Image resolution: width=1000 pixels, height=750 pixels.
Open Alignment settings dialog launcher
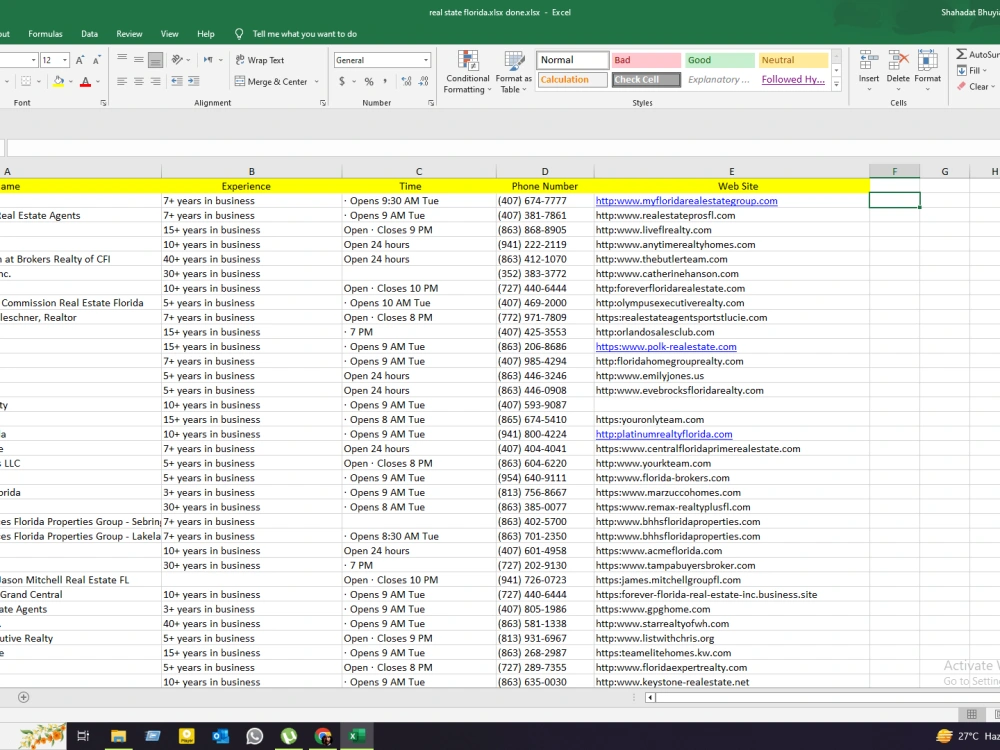tap(323, 103)
